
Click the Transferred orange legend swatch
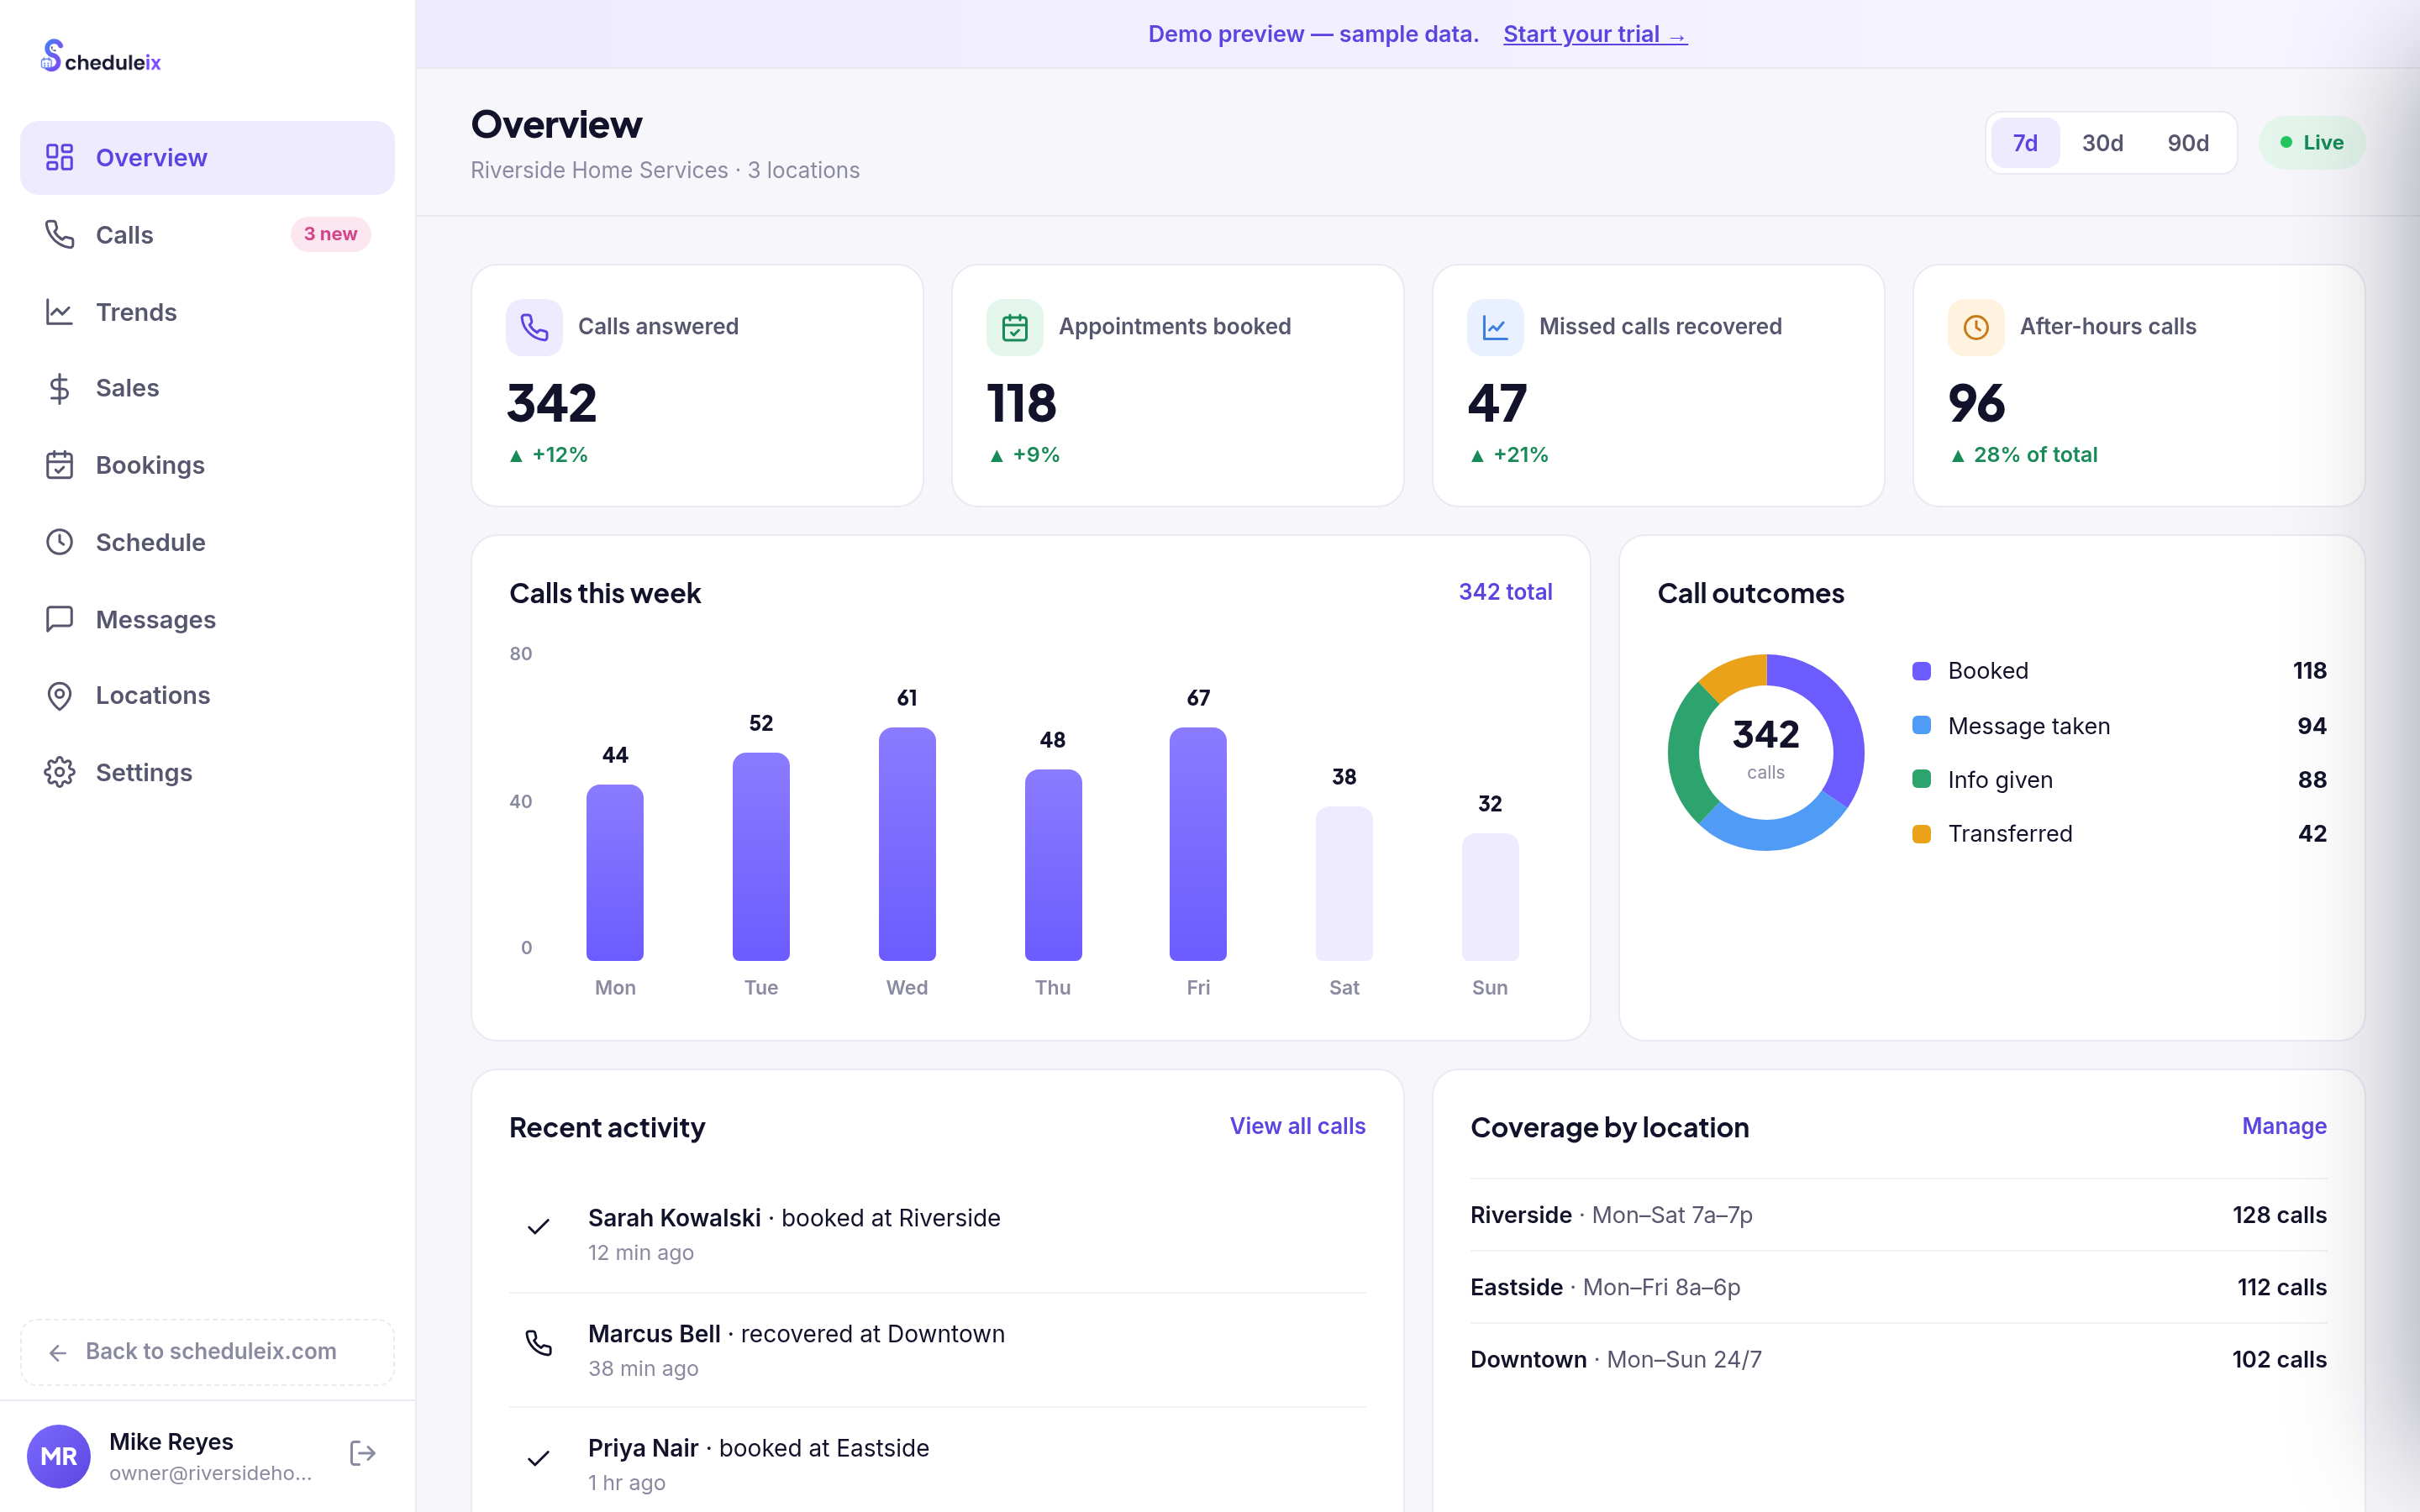(x=1921, y=834)
